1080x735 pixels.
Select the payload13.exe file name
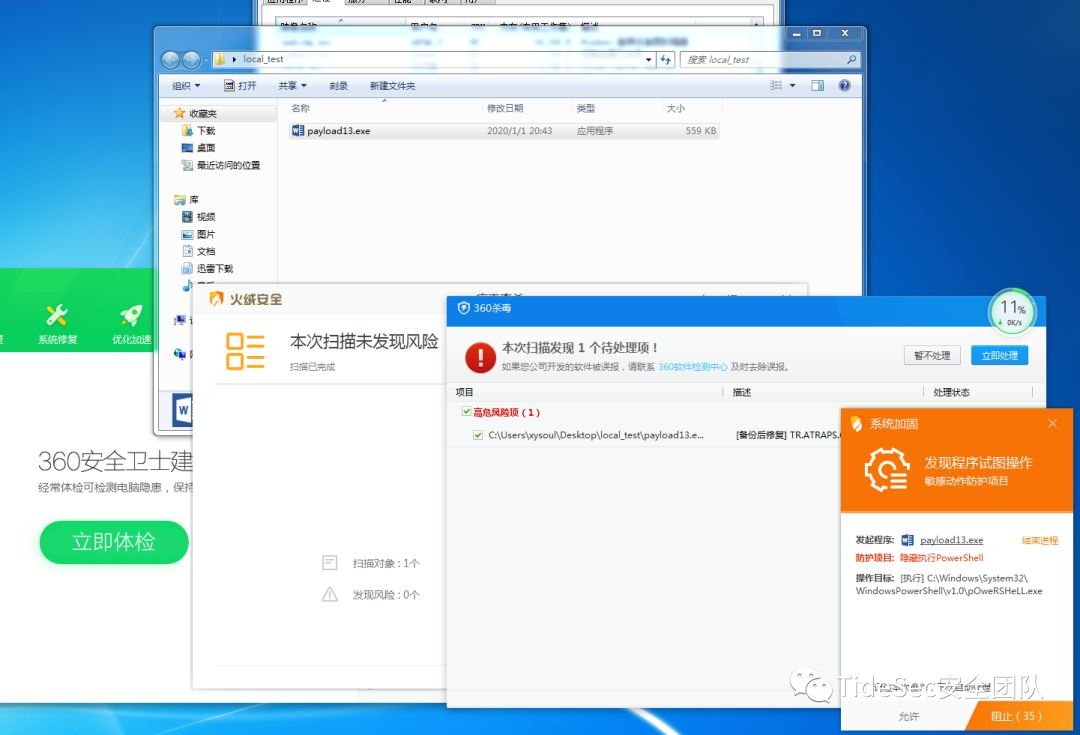(338, 131)
